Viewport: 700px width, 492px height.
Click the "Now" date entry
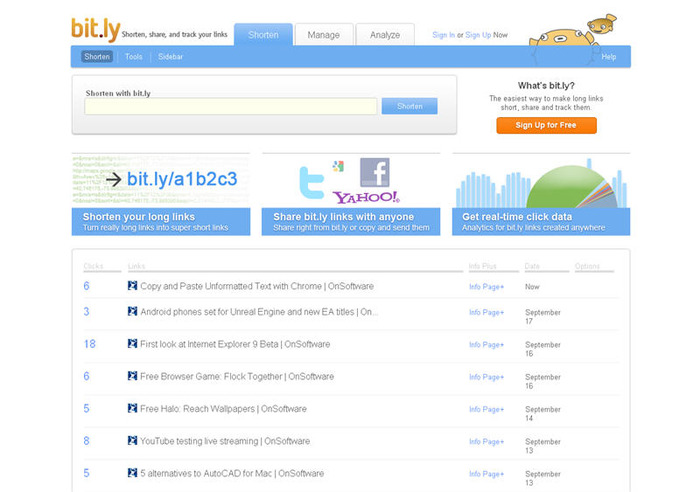[x=532, y=287]
